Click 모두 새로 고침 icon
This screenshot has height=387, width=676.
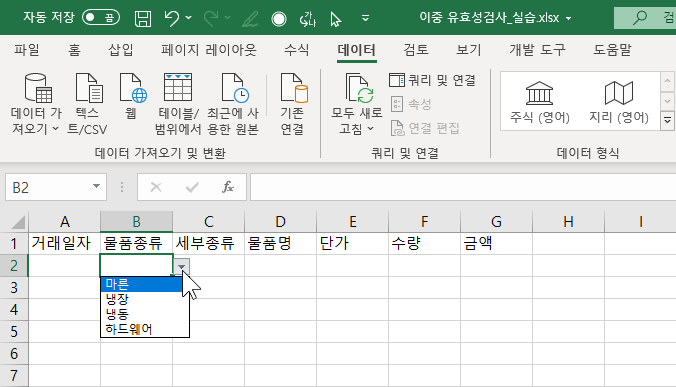coord(359,88)
